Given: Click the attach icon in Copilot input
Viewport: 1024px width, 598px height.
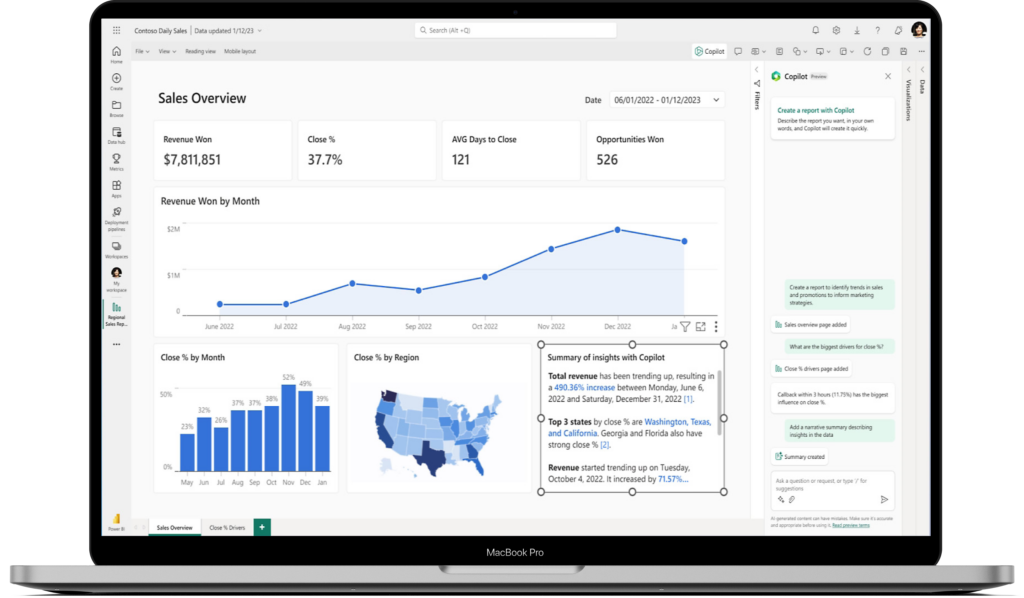Looking at the screenshot, I should [792, 499].
